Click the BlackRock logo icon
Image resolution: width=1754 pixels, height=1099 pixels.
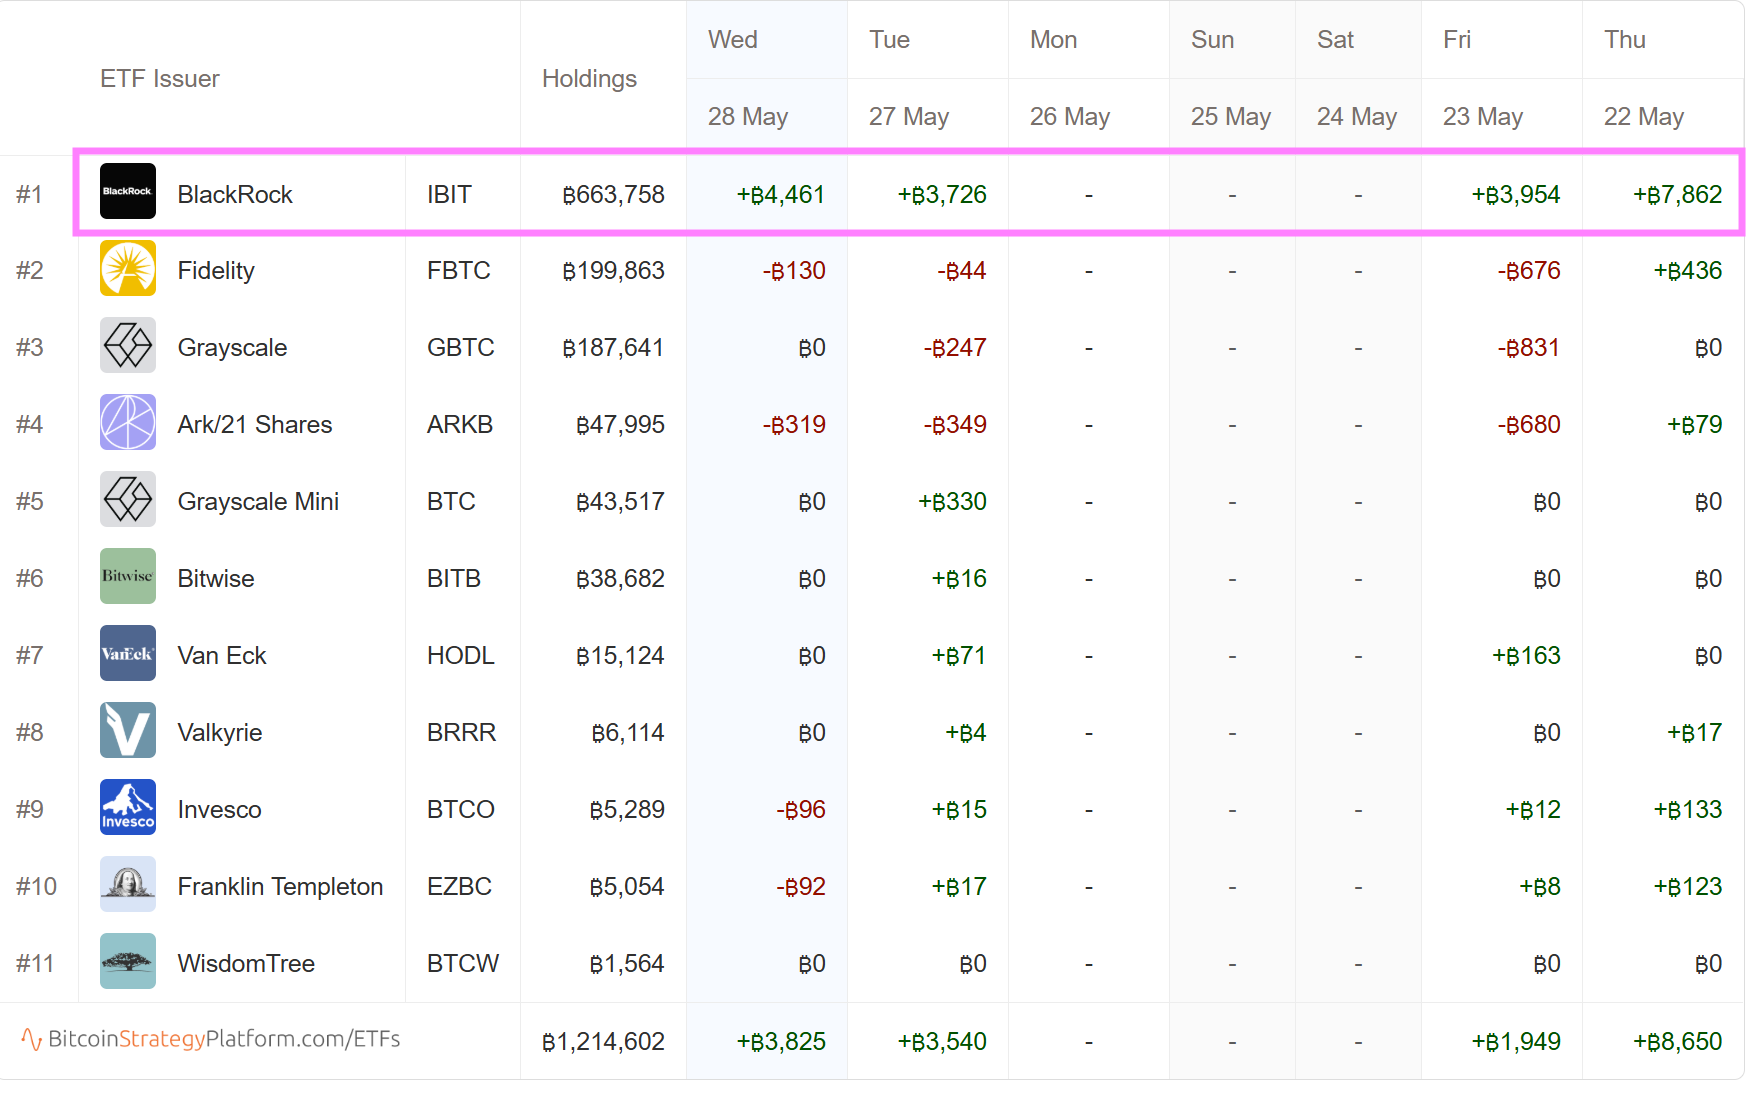pyautogui.click(x=128, y=191)
